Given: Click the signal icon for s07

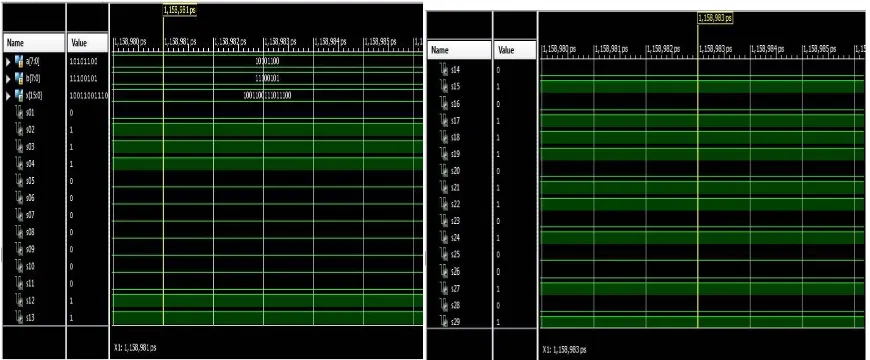Looking at the screenshot, I should click(x=20, y=215).
